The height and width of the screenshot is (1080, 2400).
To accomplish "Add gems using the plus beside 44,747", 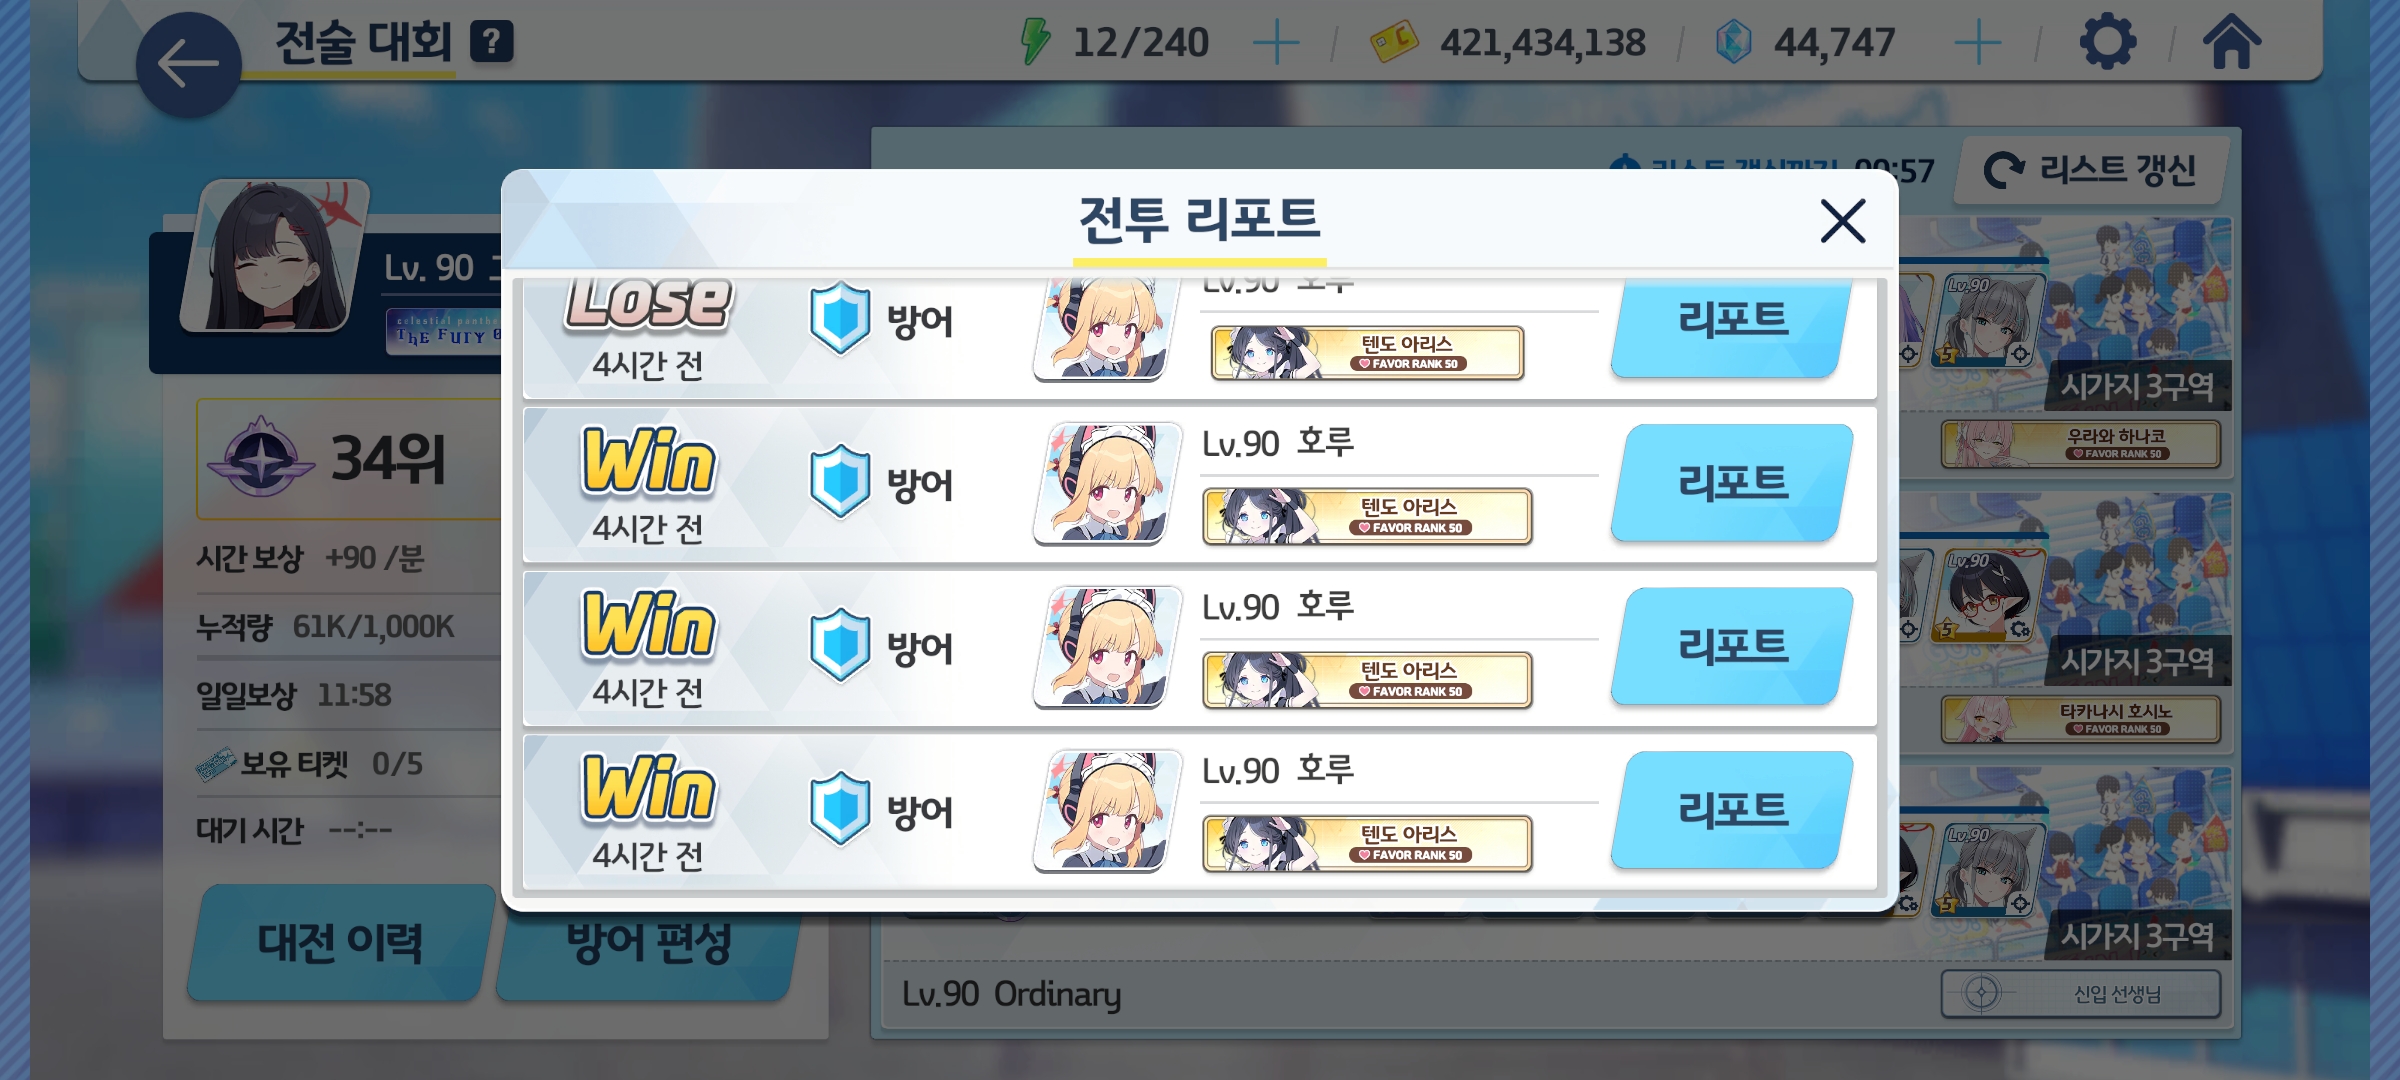I will pos(1977,43).
